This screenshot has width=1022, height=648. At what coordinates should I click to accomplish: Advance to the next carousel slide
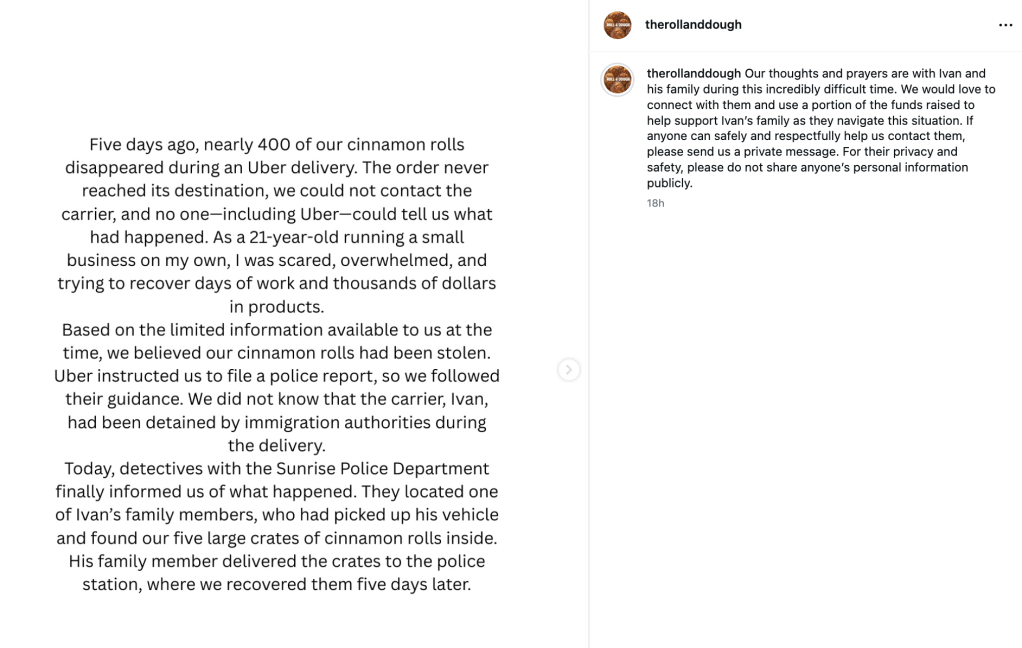pyautogui.click(x=568, y=370)
